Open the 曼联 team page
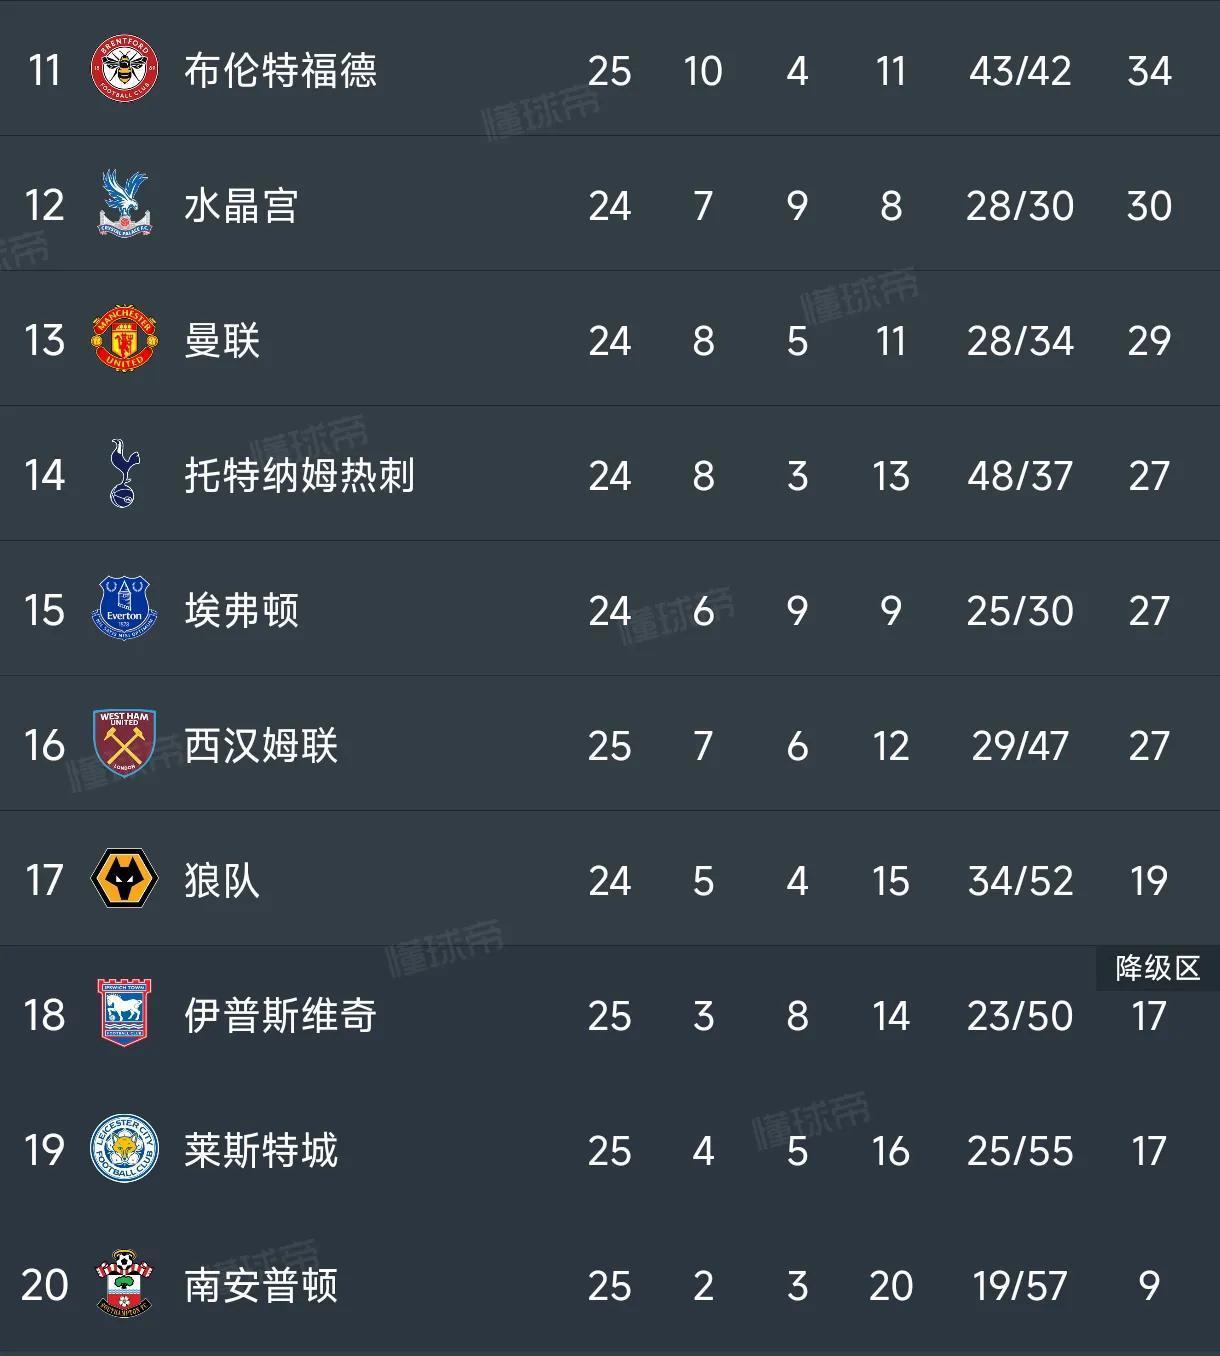The width and height of the screenshot is (1220, 1356). pos(222,340)
